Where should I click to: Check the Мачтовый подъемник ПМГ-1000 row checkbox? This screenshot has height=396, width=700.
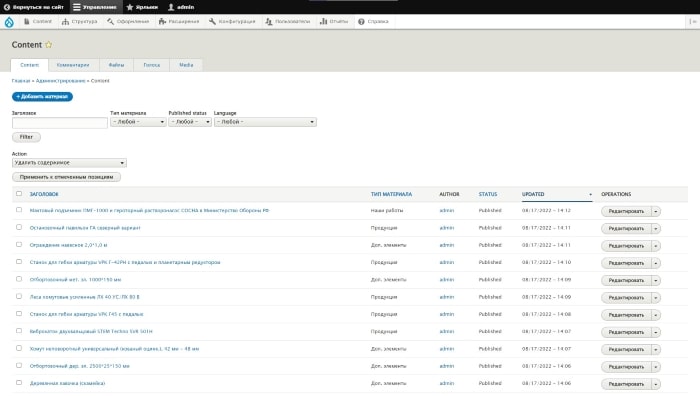[x=19, y=210]
